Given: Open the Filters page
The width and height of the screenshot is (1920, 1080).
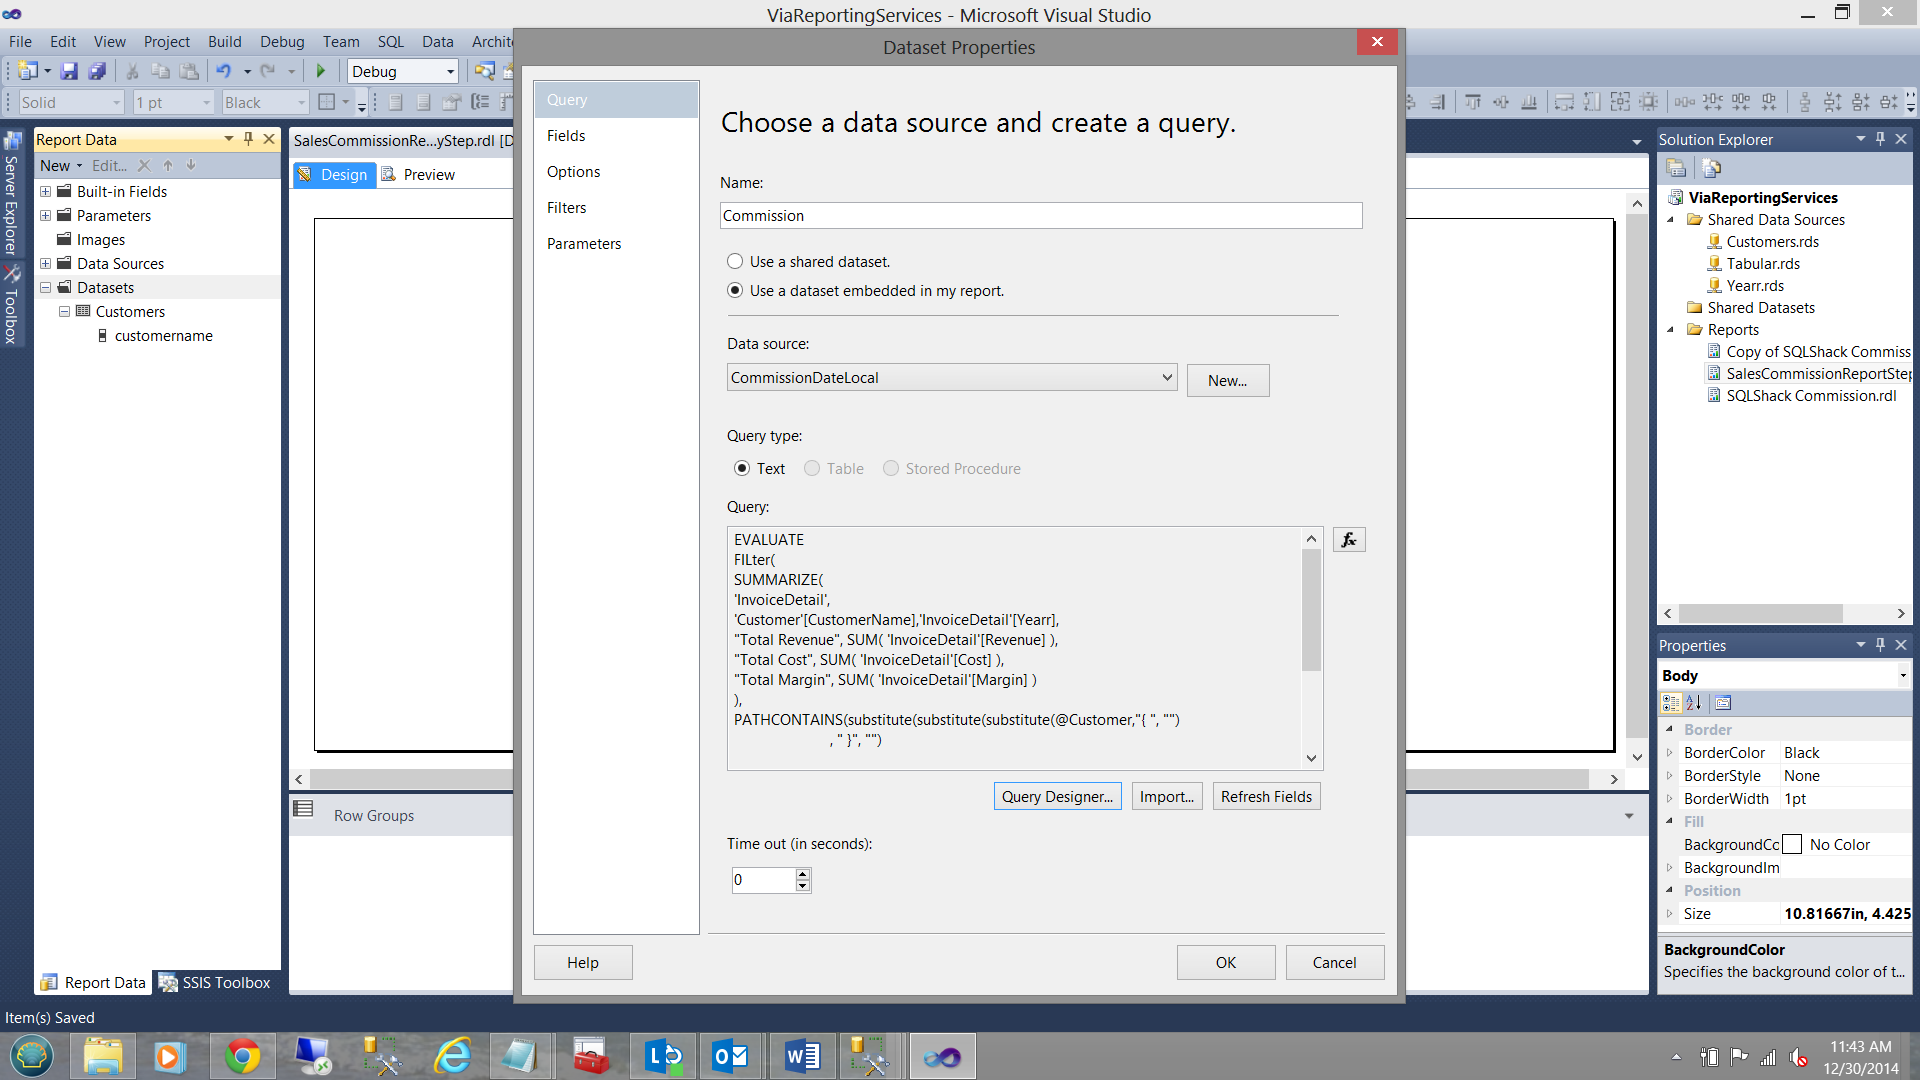Looking at the screenshot, I should pos(566,208).
